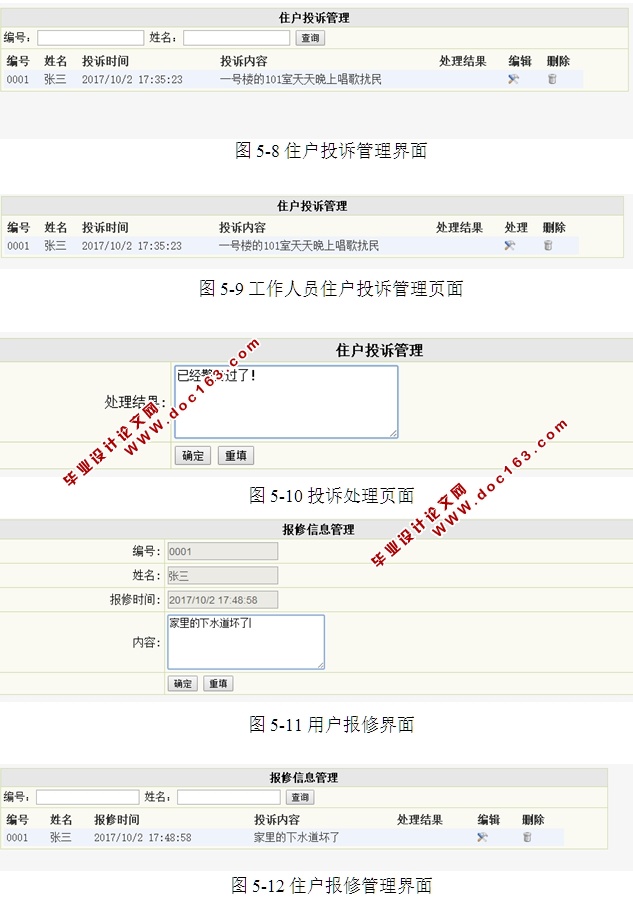
Task: Click 确定 button in repair form figure 5-11
Action: click(183, 683)
